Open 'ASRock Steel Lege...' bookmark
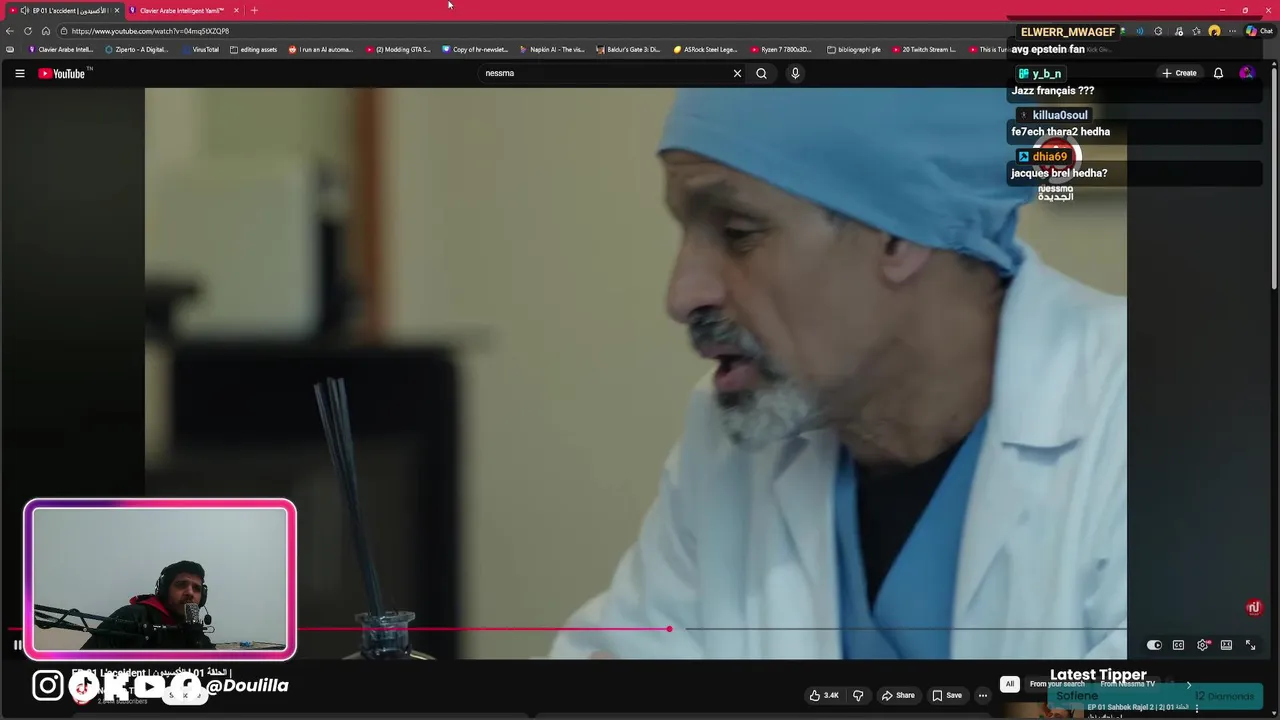The height and width of the screenshot is (720, 1280). [x=706, y=49]
